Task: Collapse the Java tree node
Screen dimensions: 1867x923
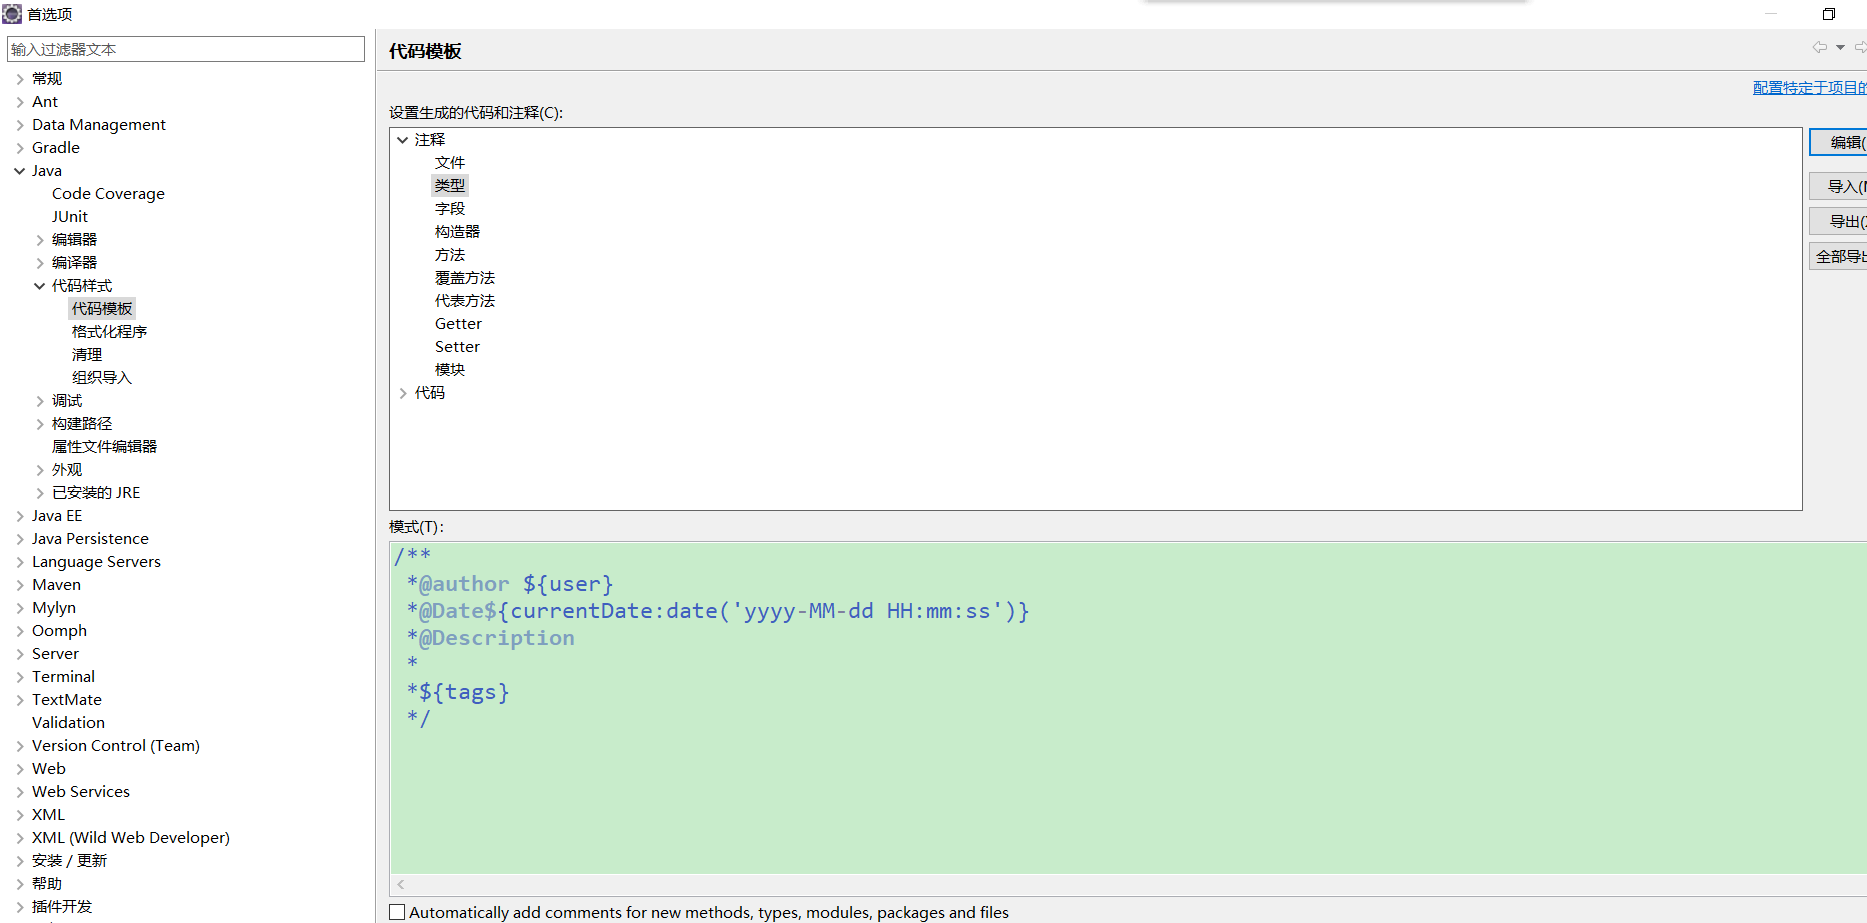Action: [x=20, y=171]
